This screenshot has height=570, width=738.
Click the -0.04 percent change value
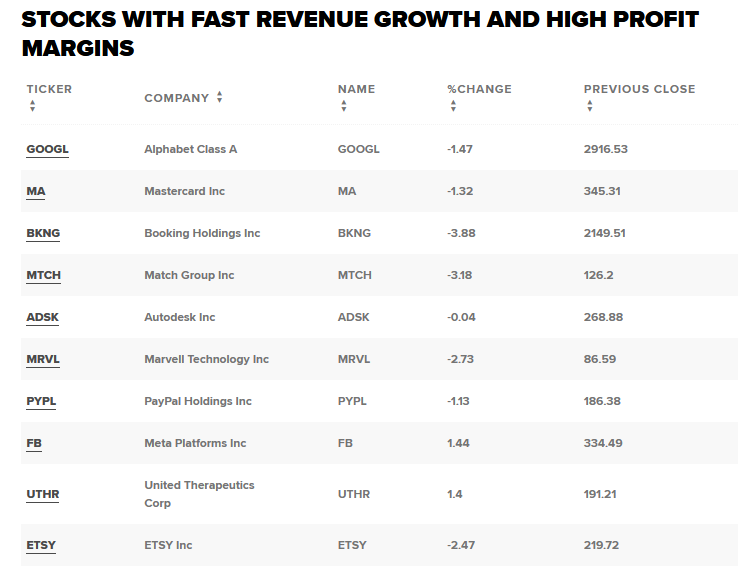pyautogui.click(x=461, y=317)
